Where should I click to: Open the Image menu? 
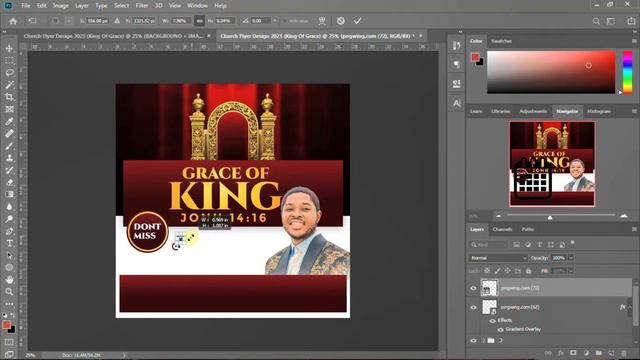coord(60,6)
